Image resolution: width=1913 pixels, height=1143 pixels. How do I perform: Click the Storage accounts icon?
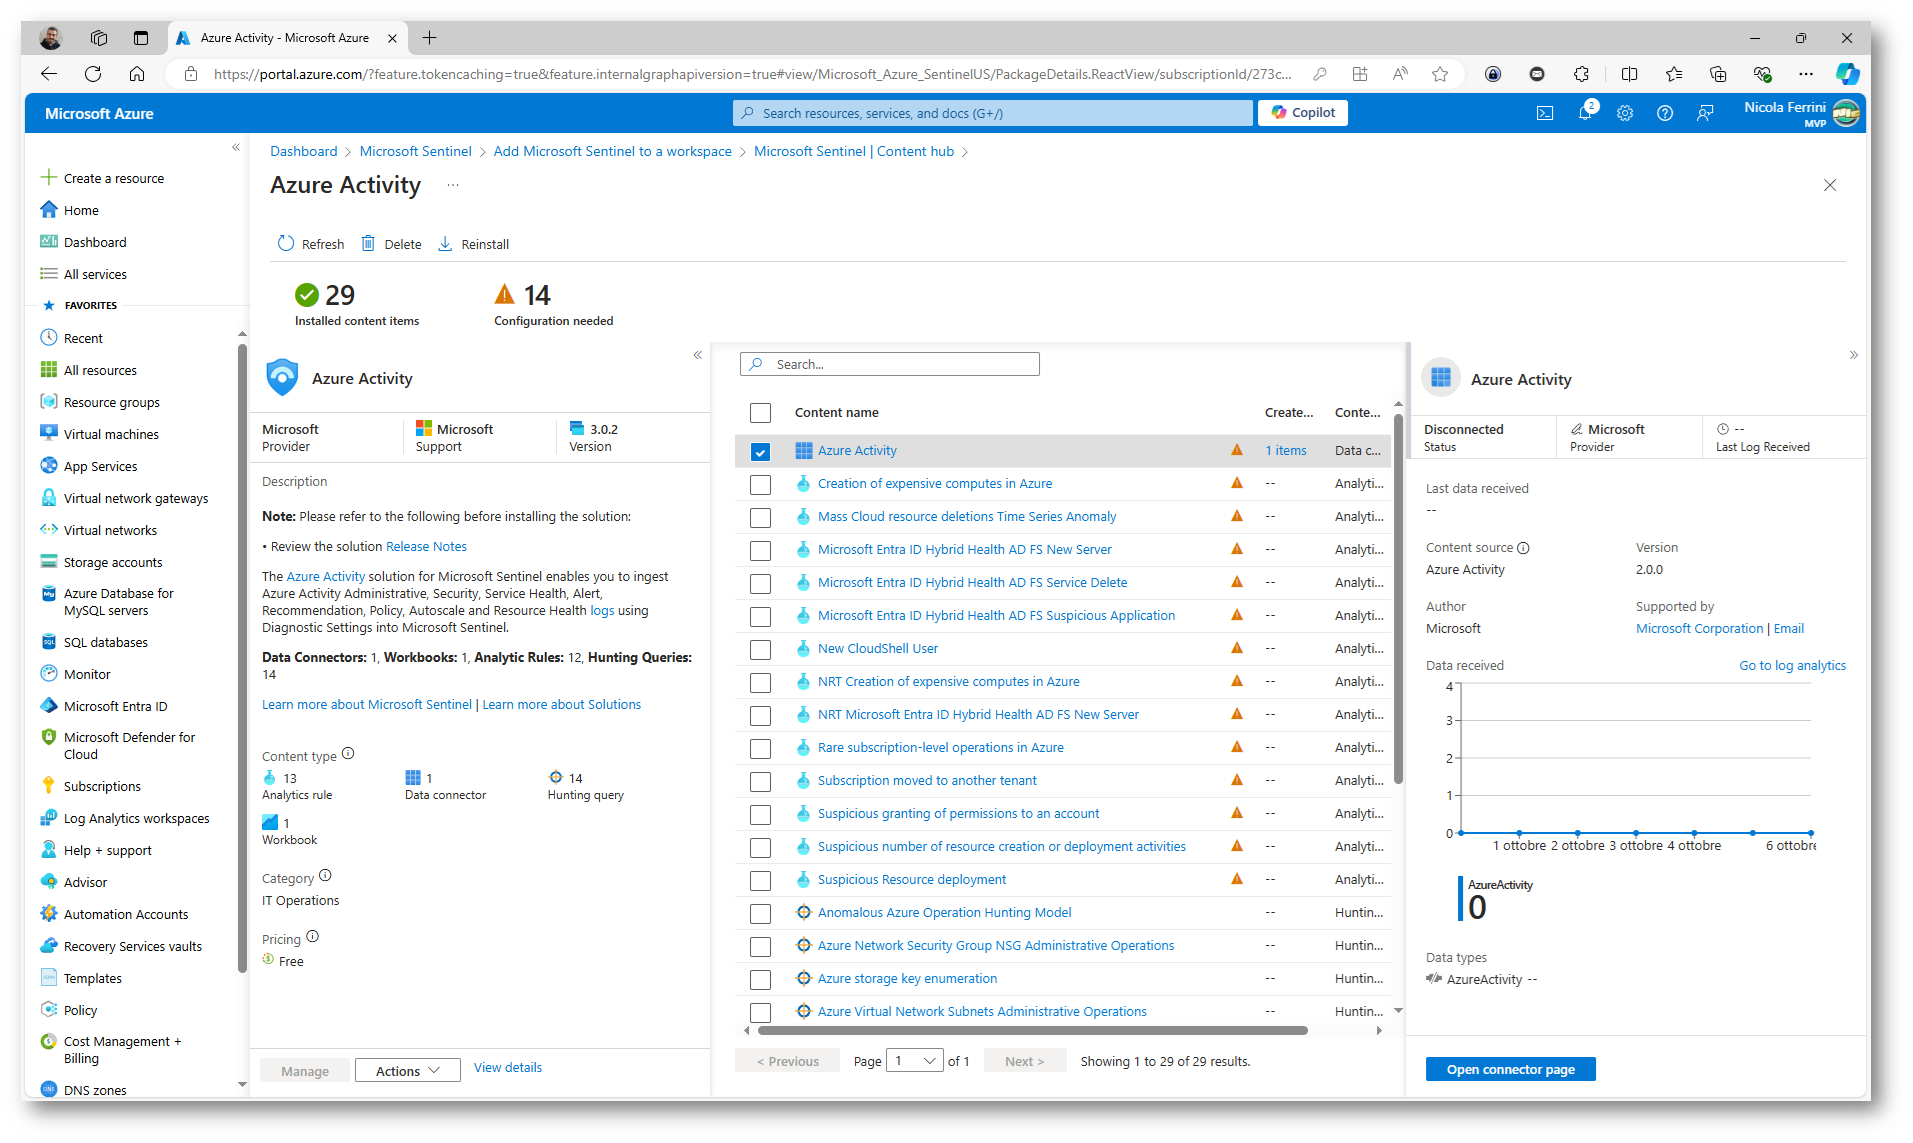(x=48, y=562)
